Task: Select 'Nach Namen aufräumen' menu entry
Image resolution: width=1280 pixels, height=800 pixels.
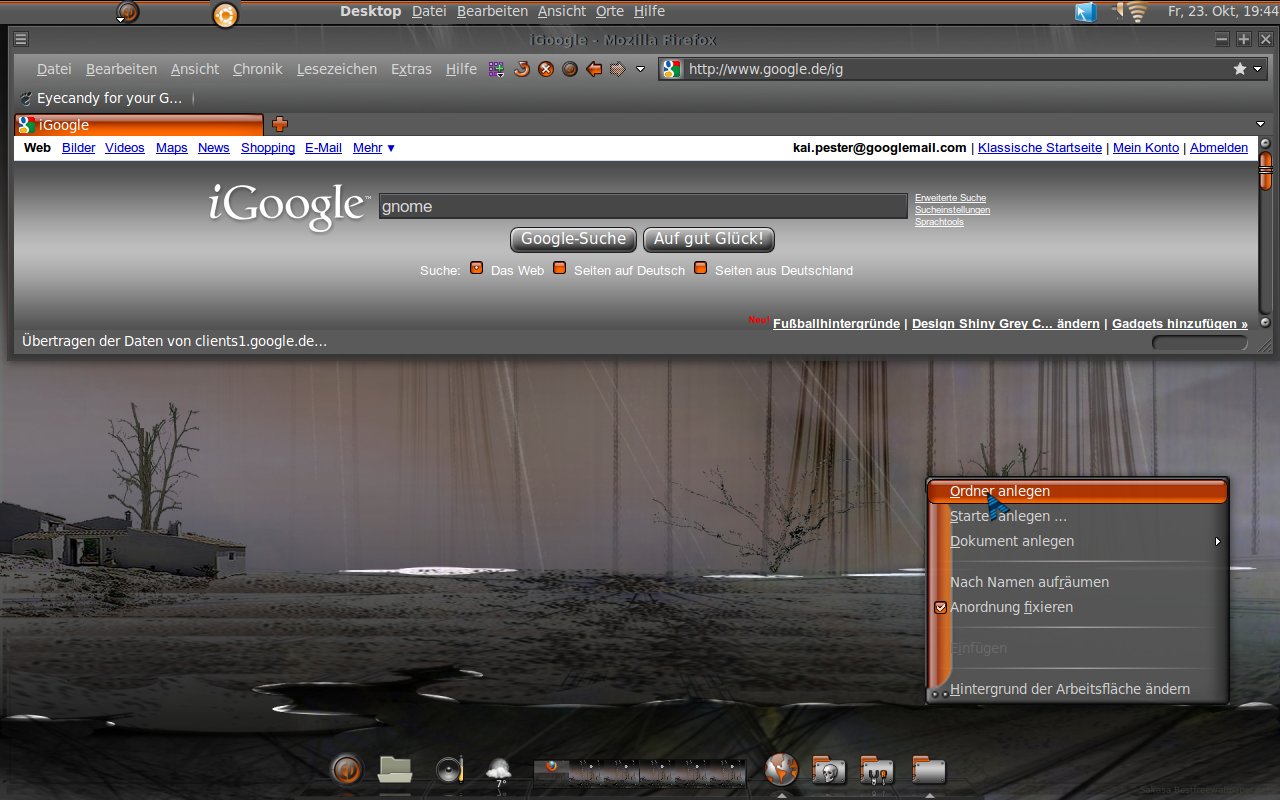Action: click(1077, 582)
